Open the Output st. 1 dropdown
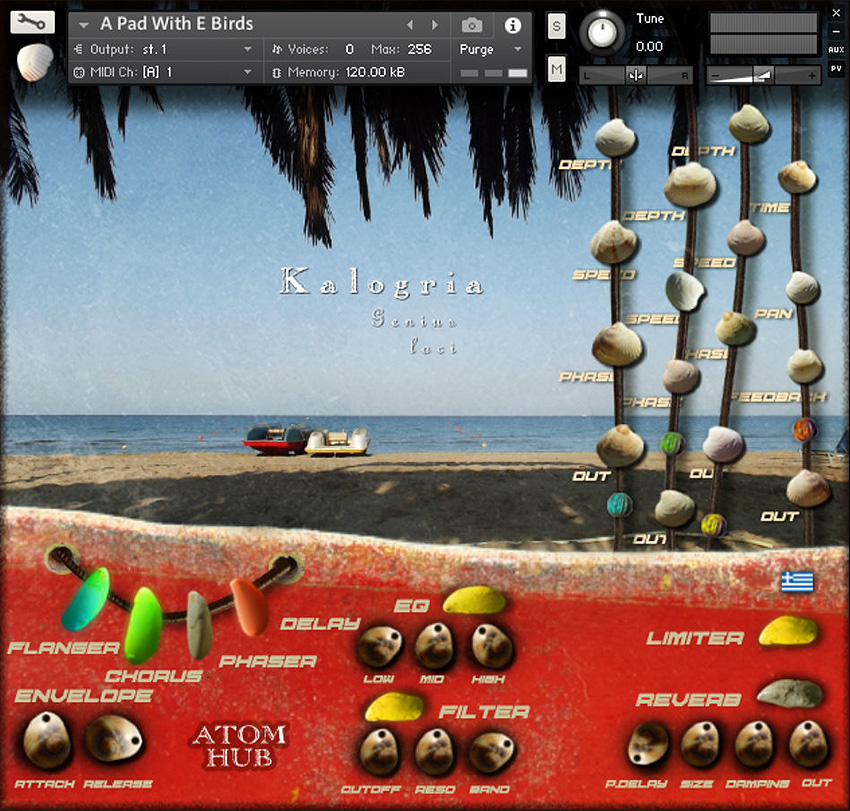The image size is (850, 811). [x=168, y=49]
